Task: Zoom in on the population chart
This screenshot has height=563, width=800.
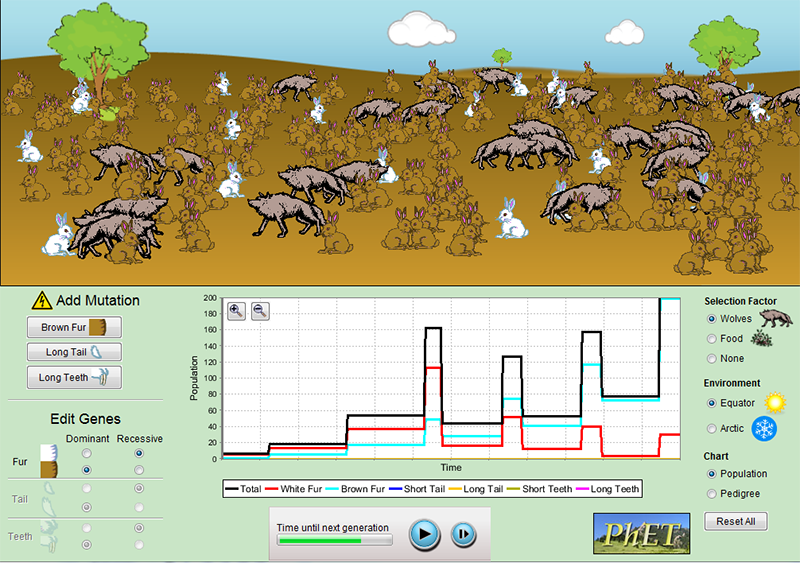Action: tap(237, 311)
